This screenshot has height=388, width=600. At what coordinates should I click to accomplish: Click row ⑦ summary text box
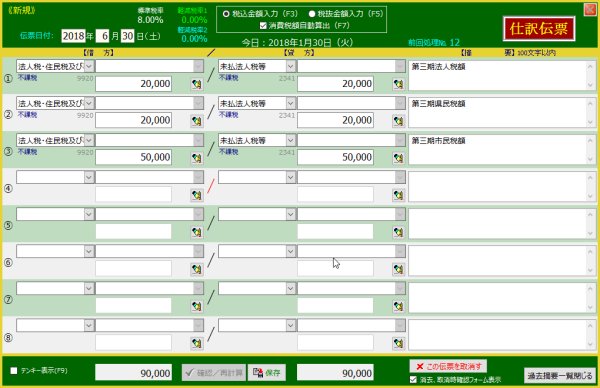pyautogui.click(x=502, y=297)
